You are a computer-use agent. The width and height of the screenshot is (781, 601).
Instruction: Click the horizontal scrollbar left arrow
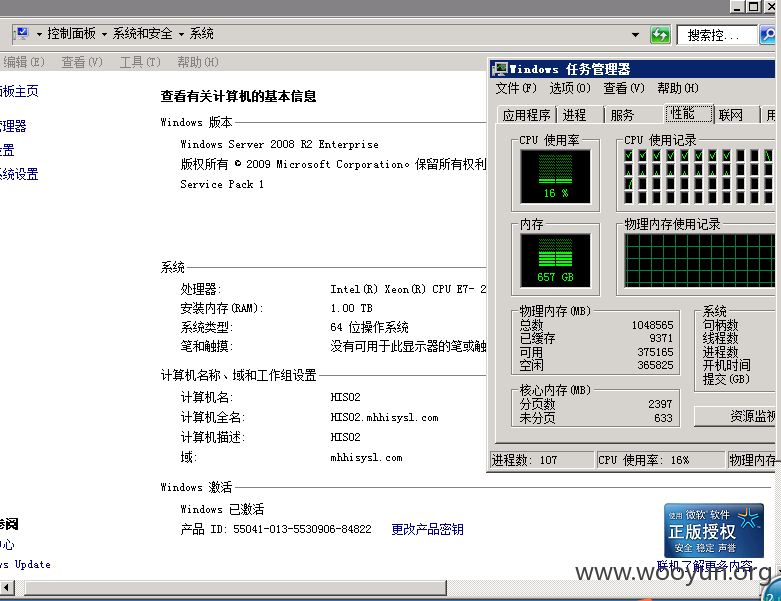pos(7,588)
